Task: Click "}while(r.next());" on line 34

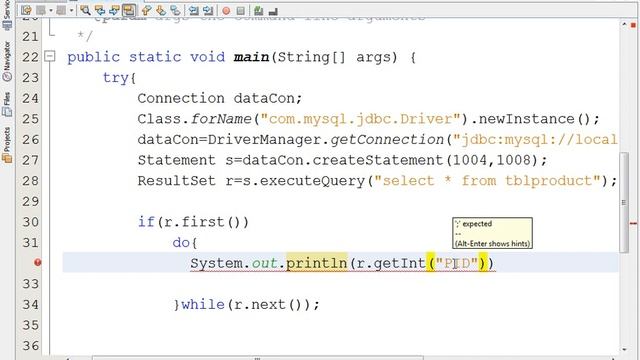Action: pyautogui.click(x=247, y=304)
